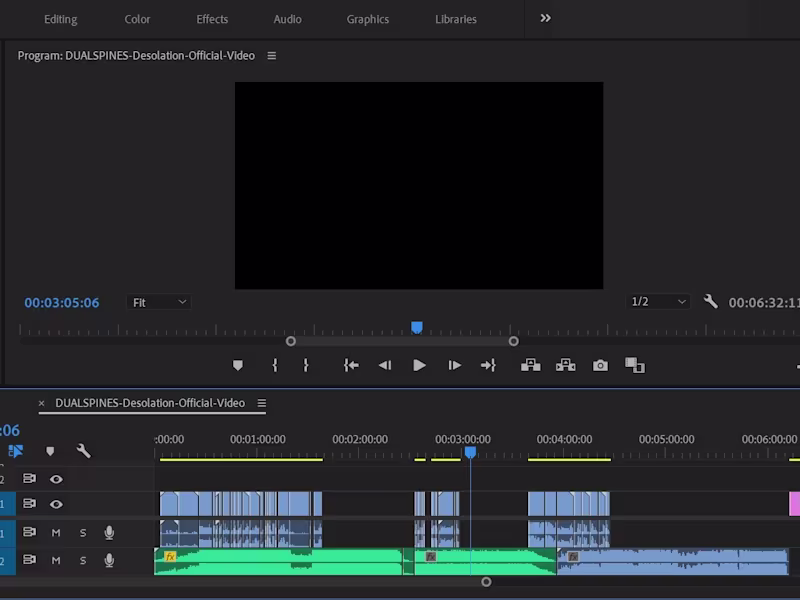Mute audio track A1 with the M button
This screenshot has width=800, height=600.
57,533
